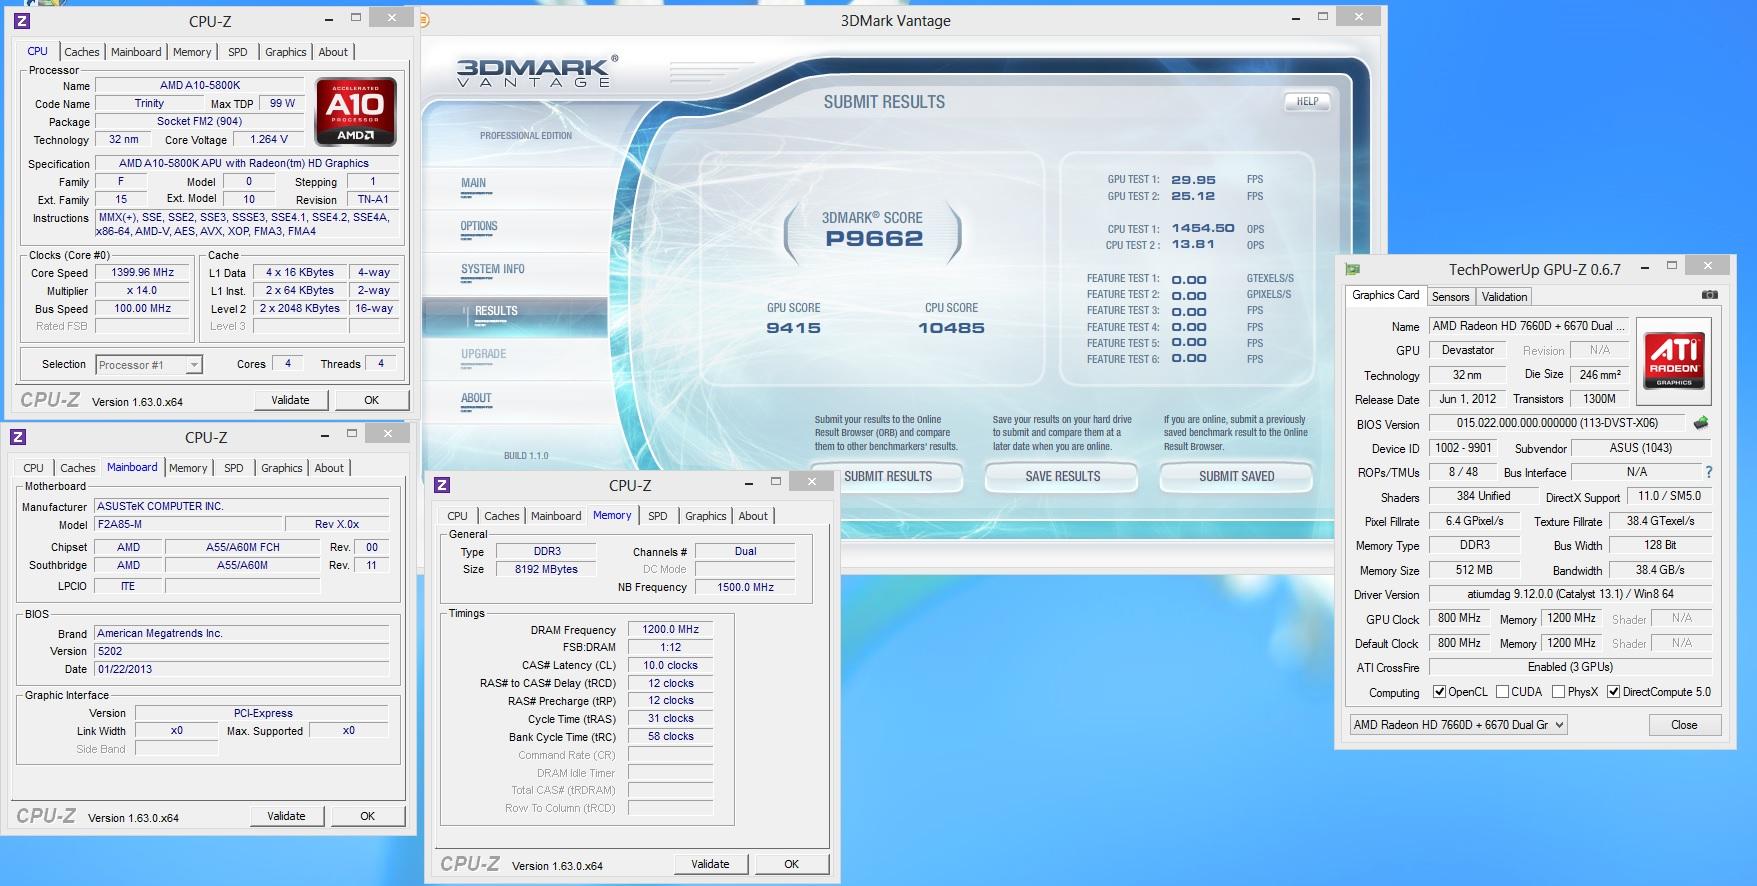Click OK in the Mainboard window

click(x=367, y=816)
